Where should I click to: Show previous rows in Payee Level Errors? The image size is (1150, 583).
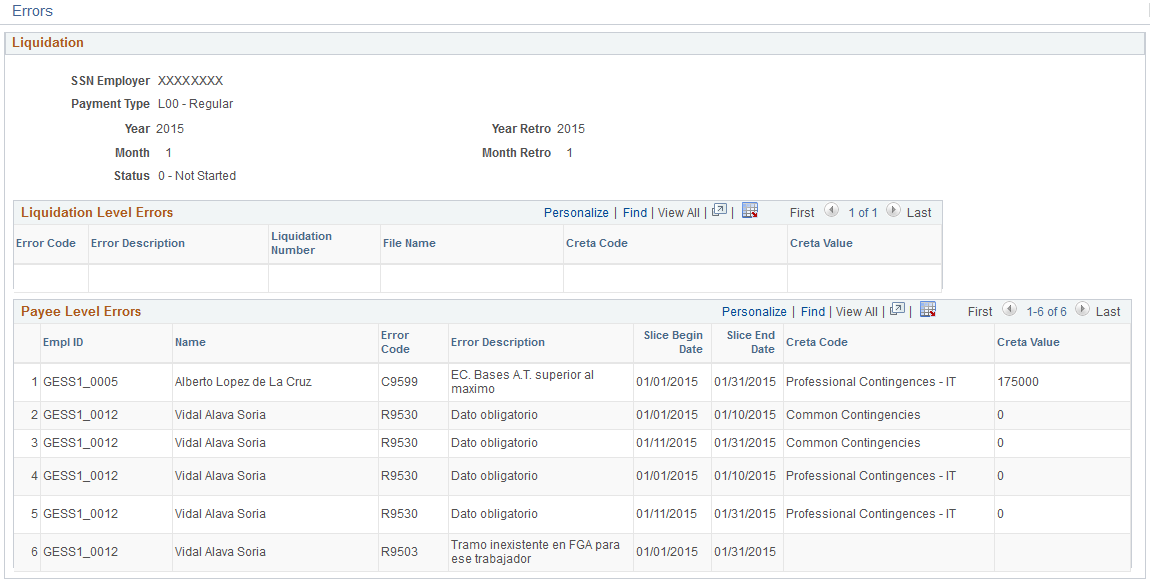1009,309
